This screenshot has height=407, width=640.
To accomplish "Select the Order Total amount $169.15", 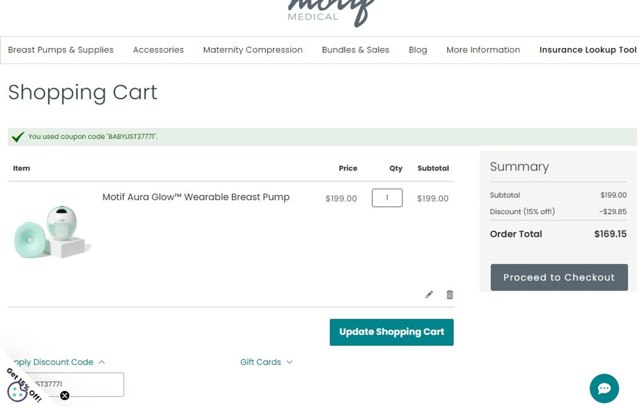I will tap(610, 234).
